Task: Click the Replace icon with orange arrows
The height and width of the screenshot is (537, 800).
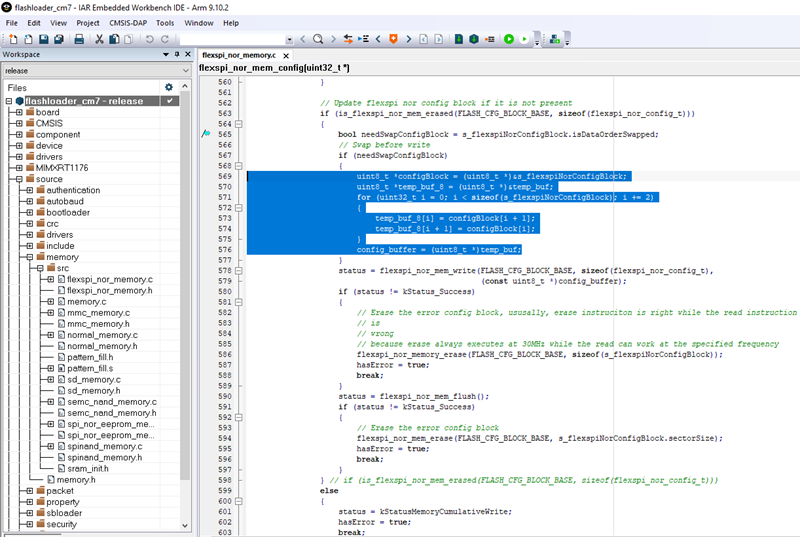Action: (348, 39)
